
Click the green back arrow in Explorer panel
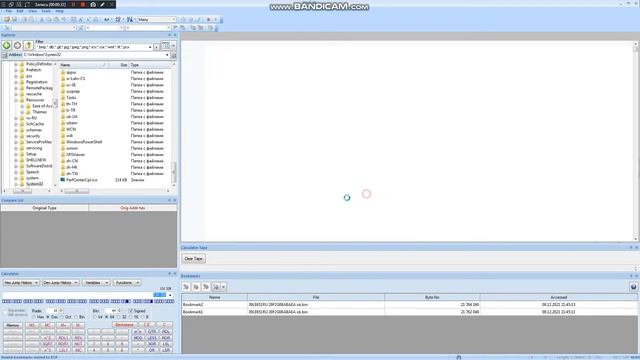tap(7, 46)
